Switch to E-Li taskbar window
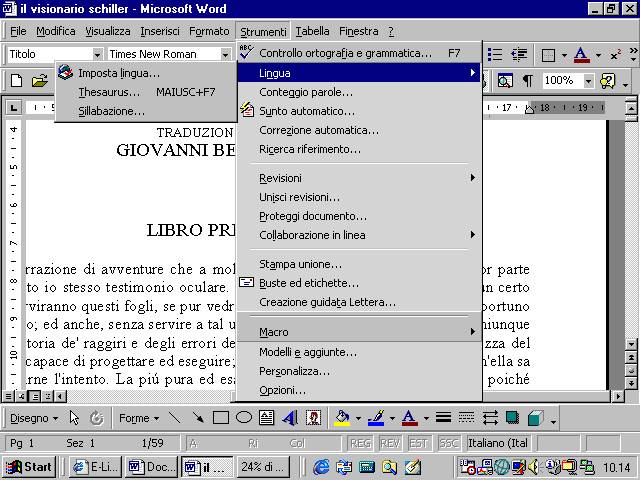 pos(96,467)
